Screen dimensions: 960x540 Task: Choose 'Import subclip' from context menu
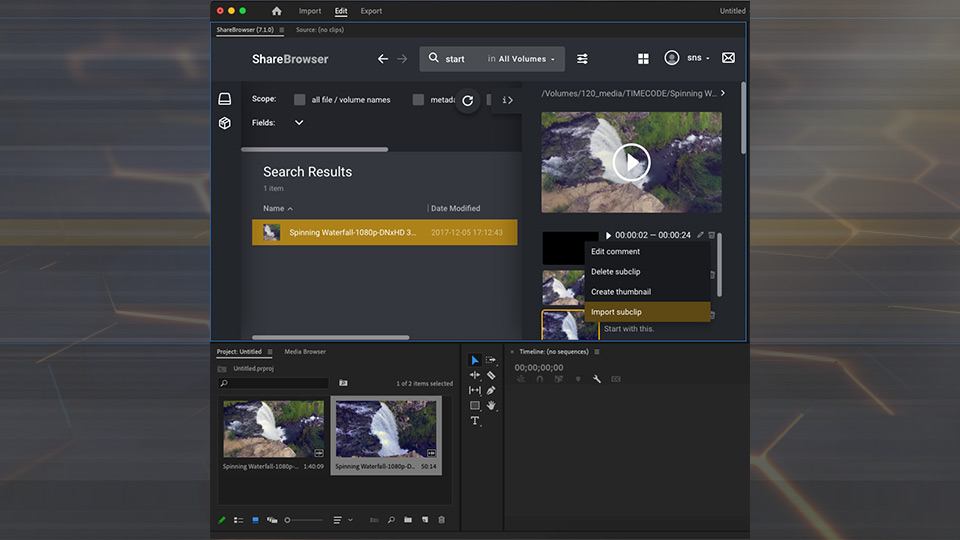647,312
